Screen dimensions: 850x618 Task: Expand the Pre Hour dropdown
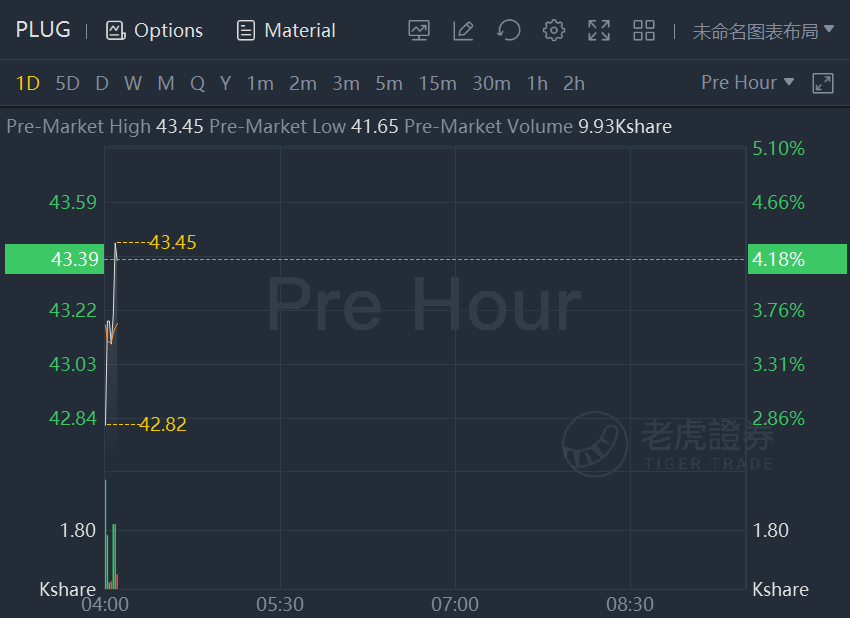747,82
